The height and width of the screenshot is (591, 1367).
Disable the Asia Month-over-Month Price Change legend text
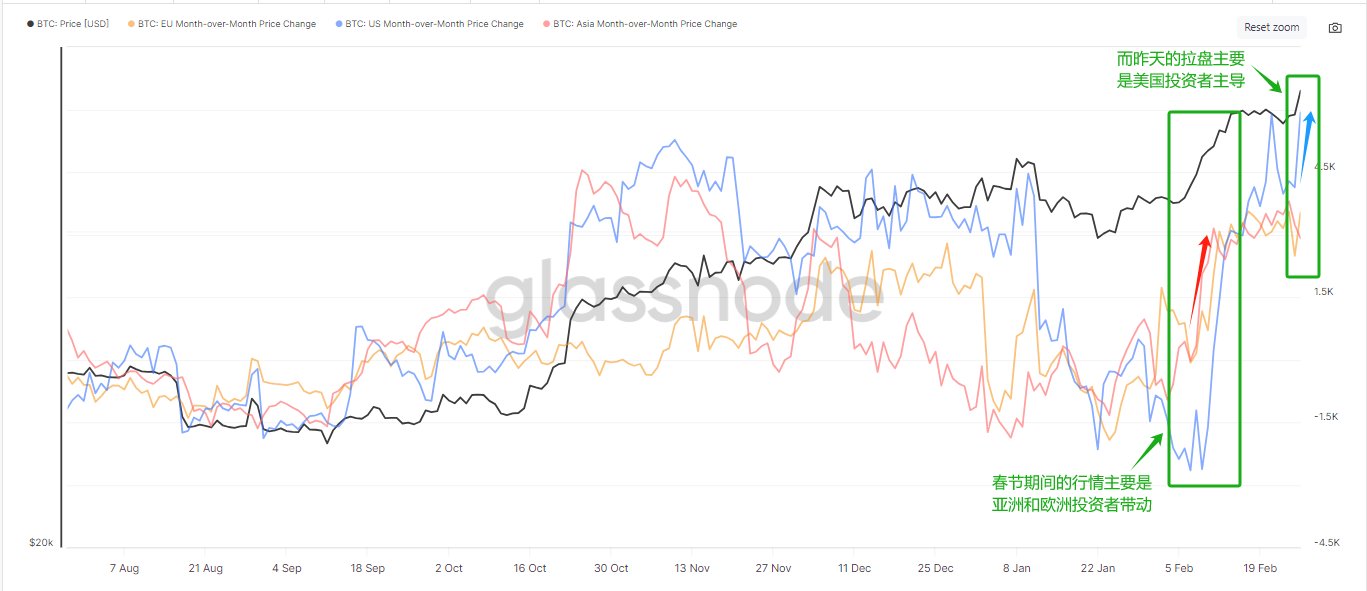coord(645,24)
